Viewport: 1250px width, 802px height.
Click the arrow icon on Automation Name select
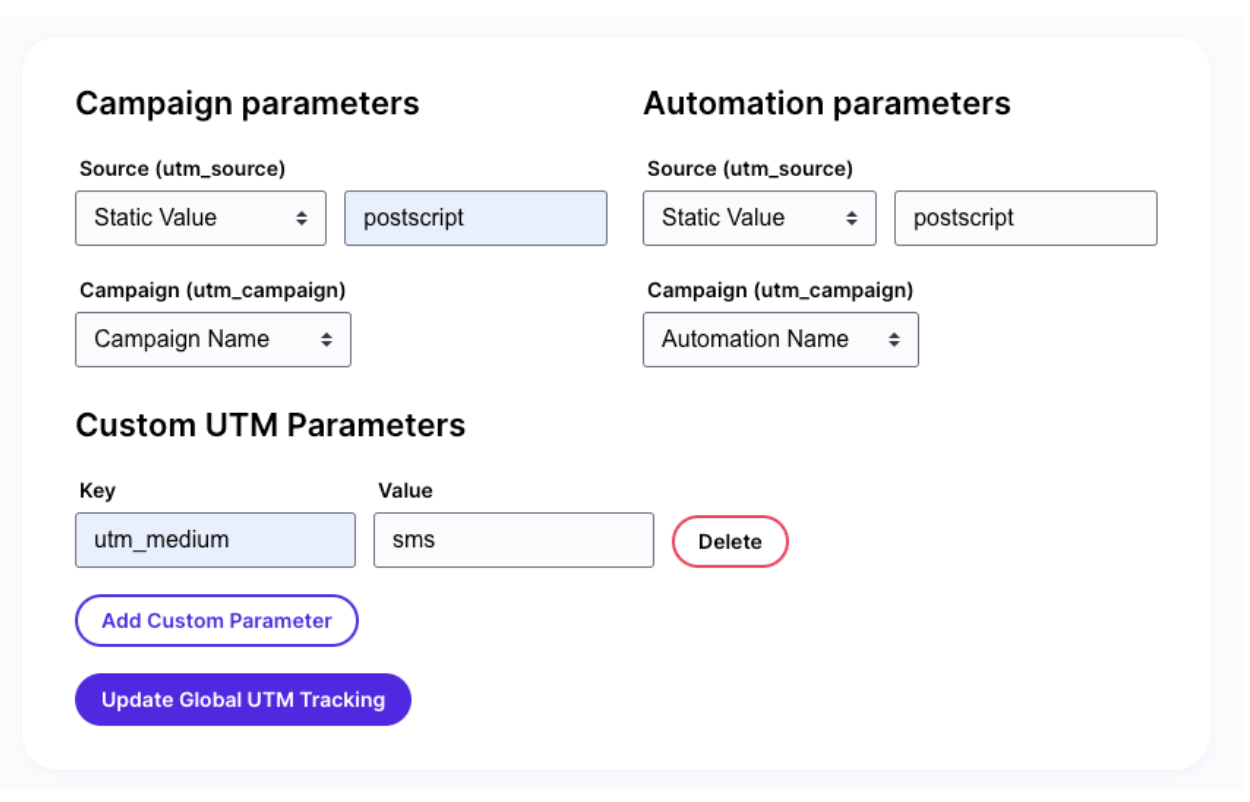894,340
